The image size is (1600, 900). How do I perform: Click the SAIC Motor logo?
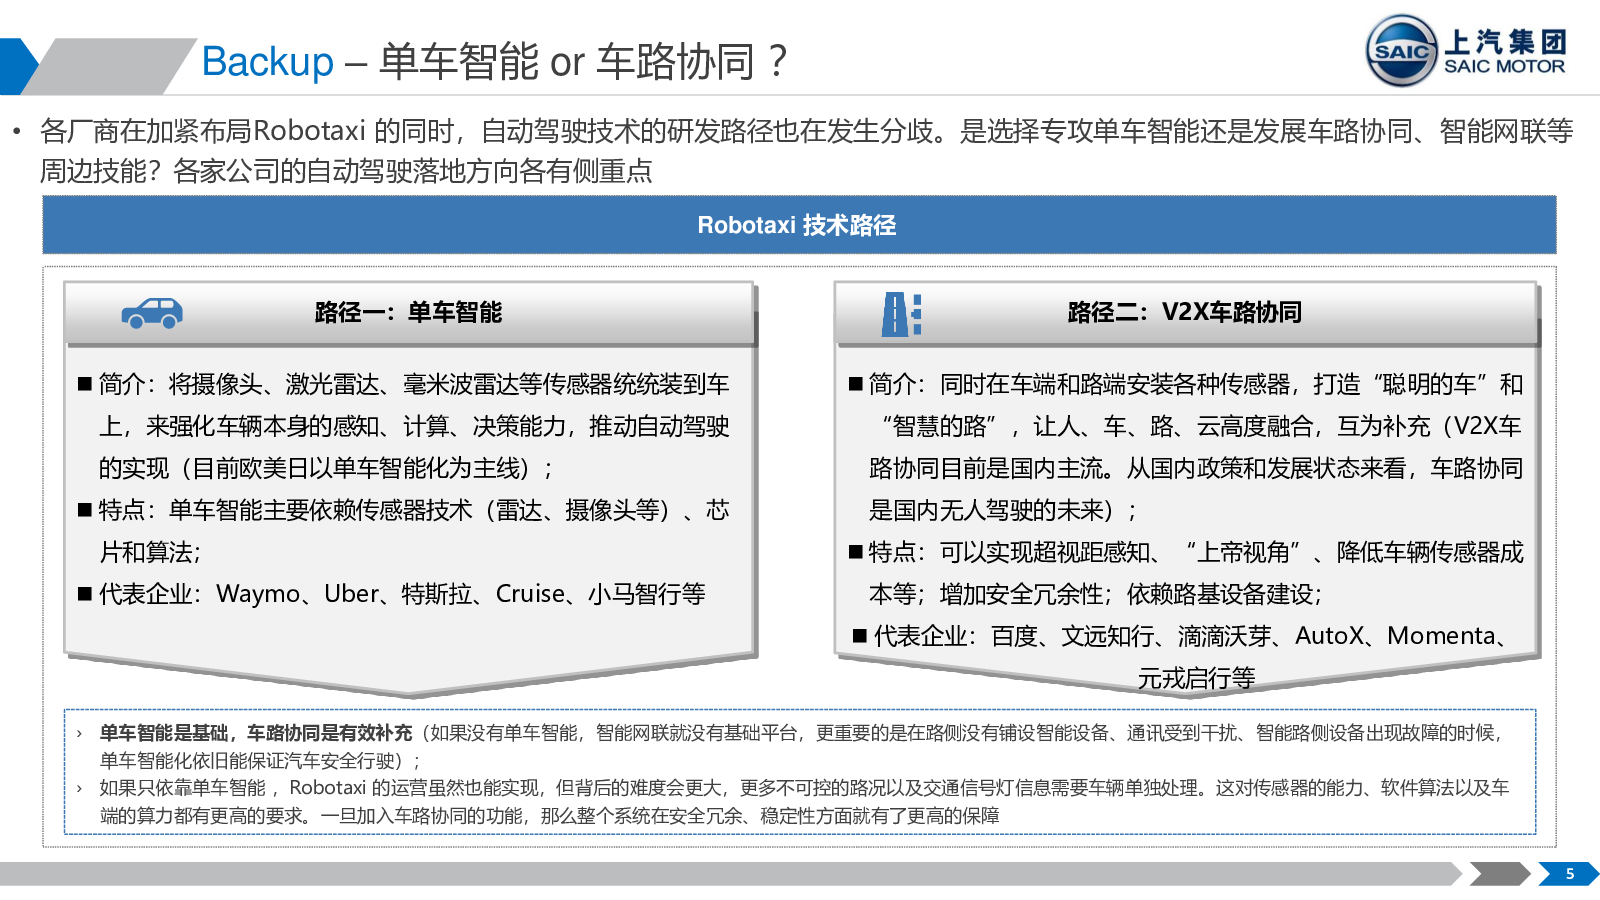(1466, 51)
